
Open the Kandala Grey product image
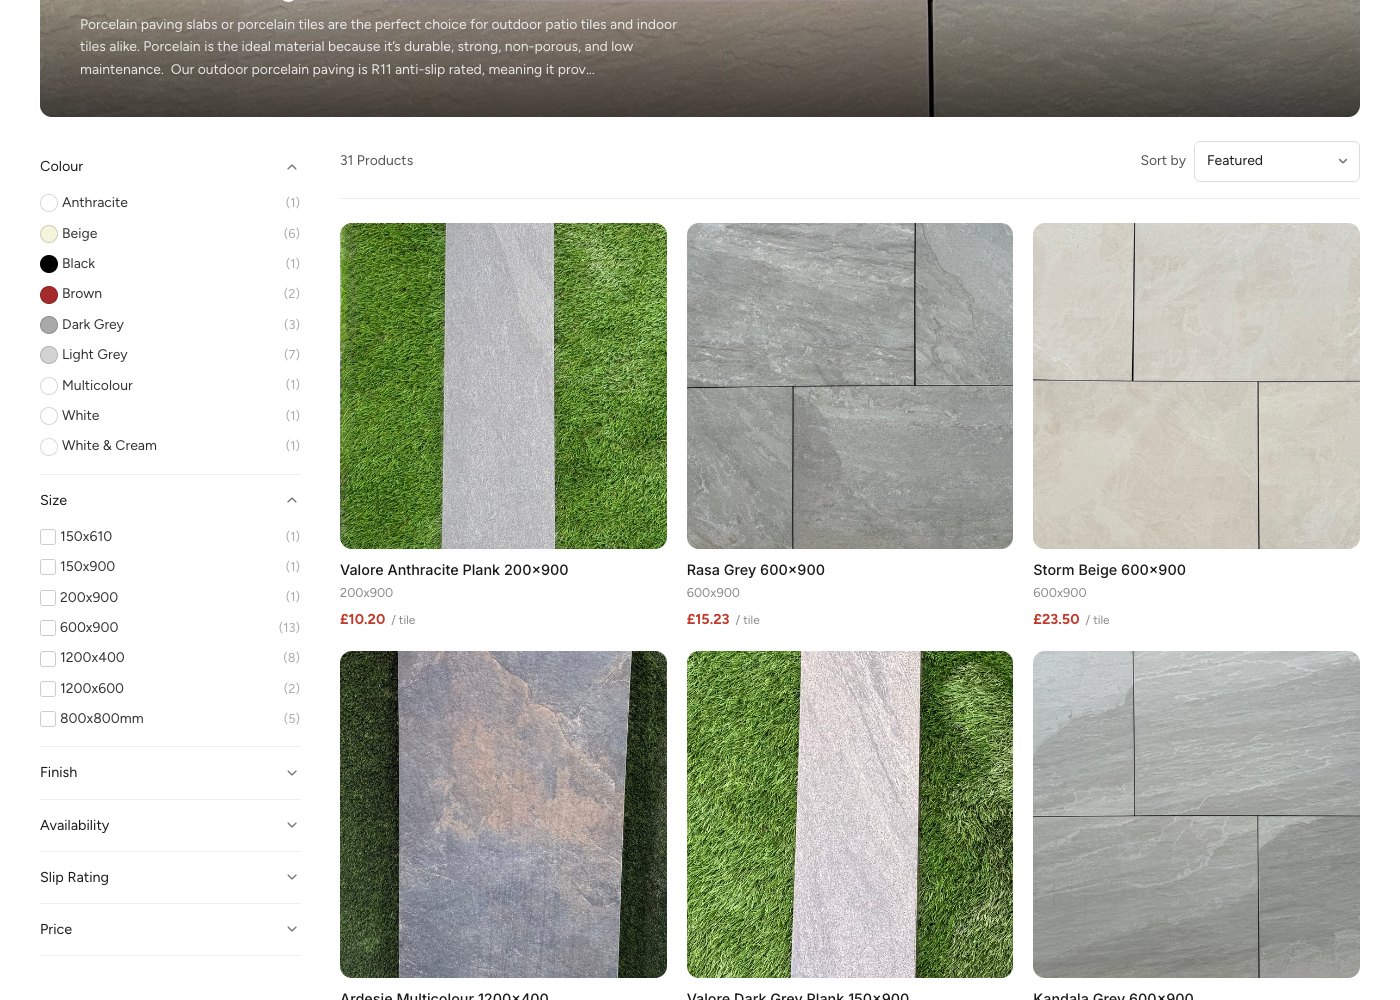[x=1196, y=814]
